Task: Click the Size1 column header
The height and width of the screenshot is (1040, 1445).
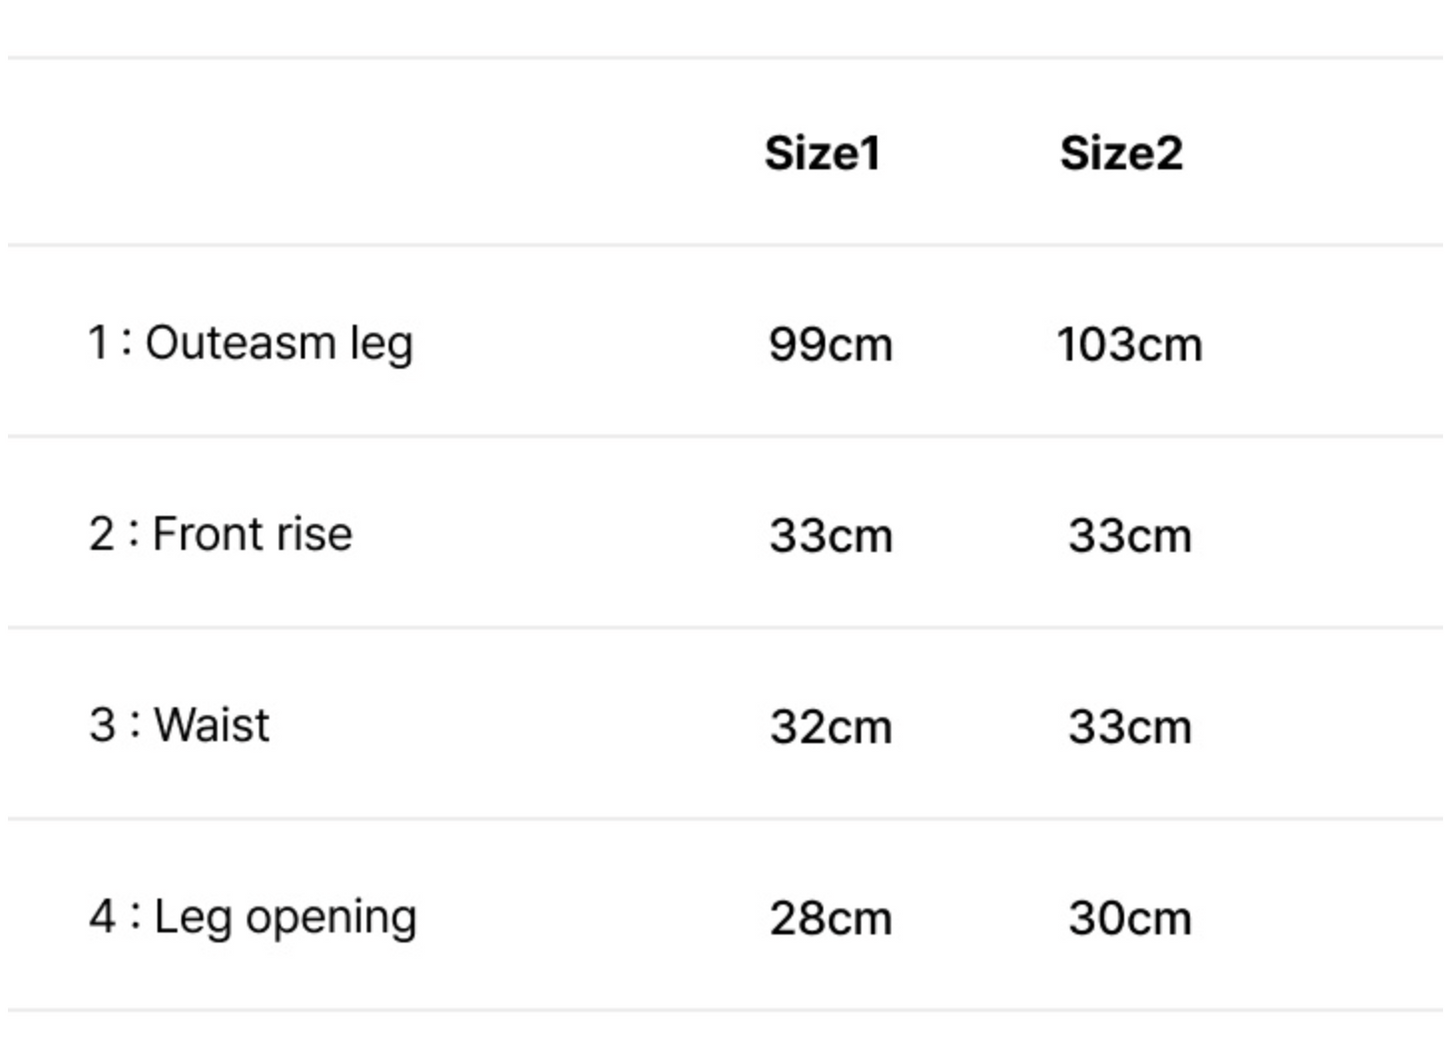Action: (822, 154)
